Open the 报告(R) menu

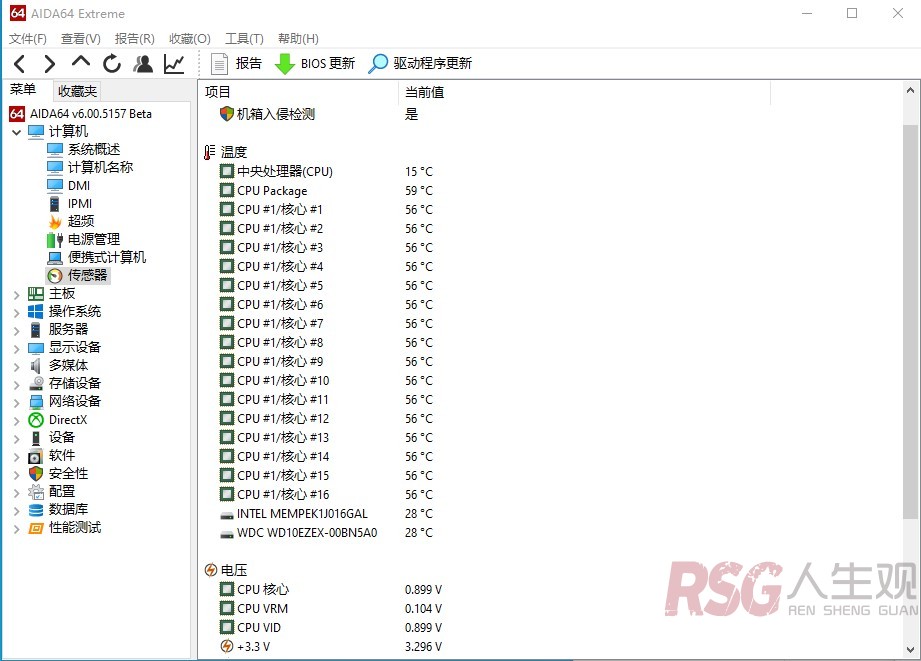click(135, 39)
